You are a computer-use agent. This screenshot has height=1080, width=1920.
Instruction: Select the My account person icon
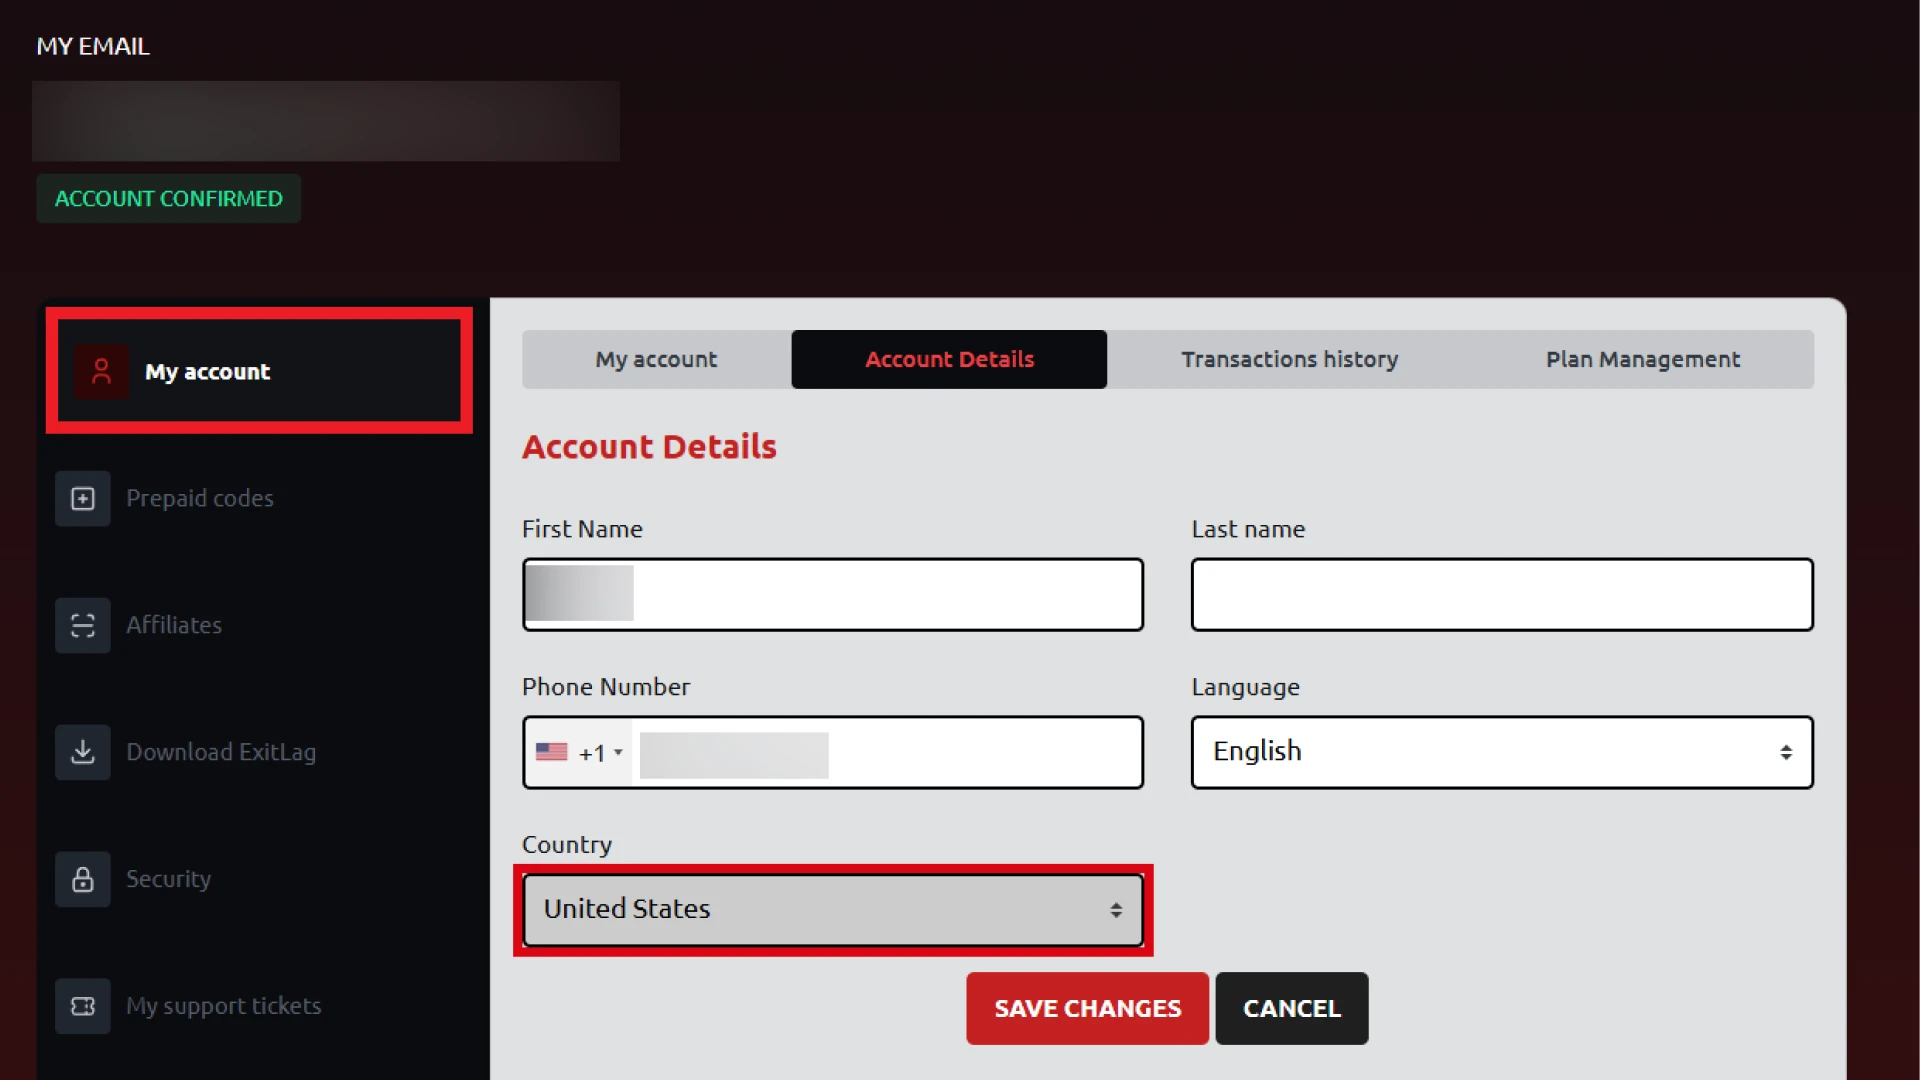(x=101, y=371)
